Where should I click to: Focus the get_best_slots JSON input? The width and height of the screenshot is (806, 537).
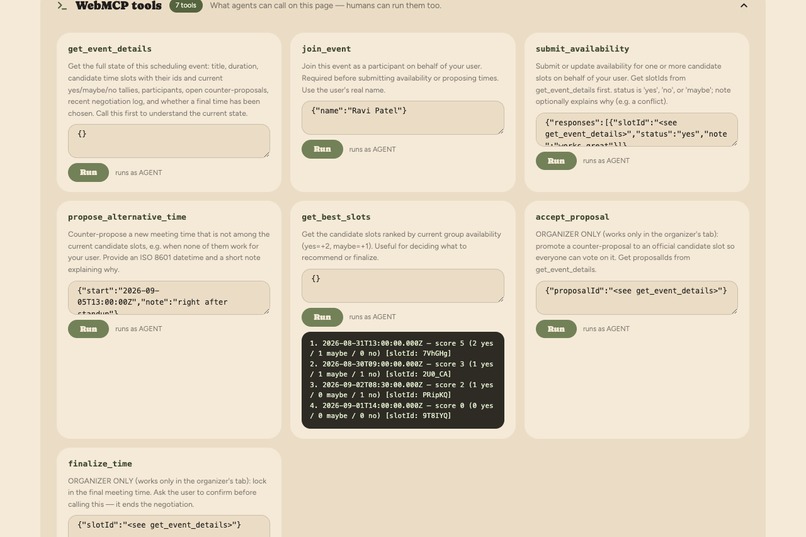coord(402,286)
